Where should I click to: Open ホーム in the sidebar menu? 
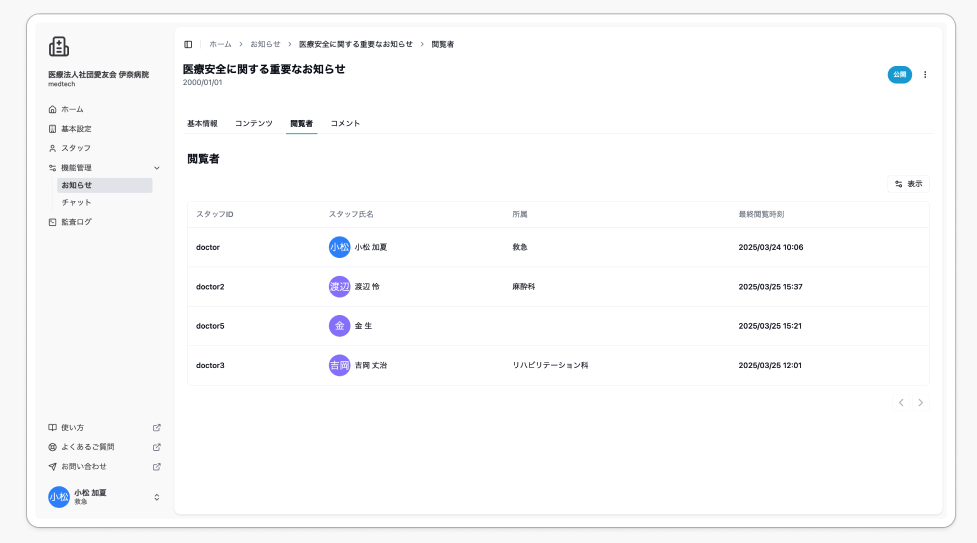tap(72, 109)
